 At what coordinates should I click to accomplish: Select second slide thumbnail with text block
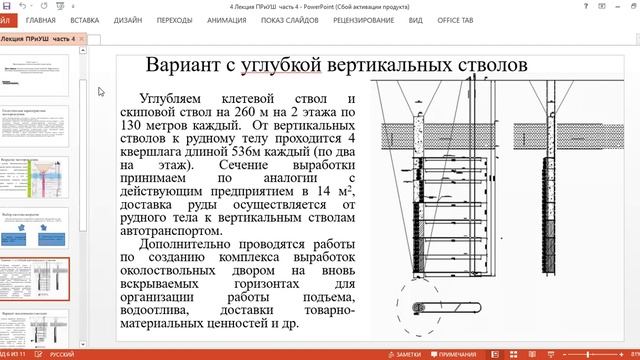coord(34,126)
